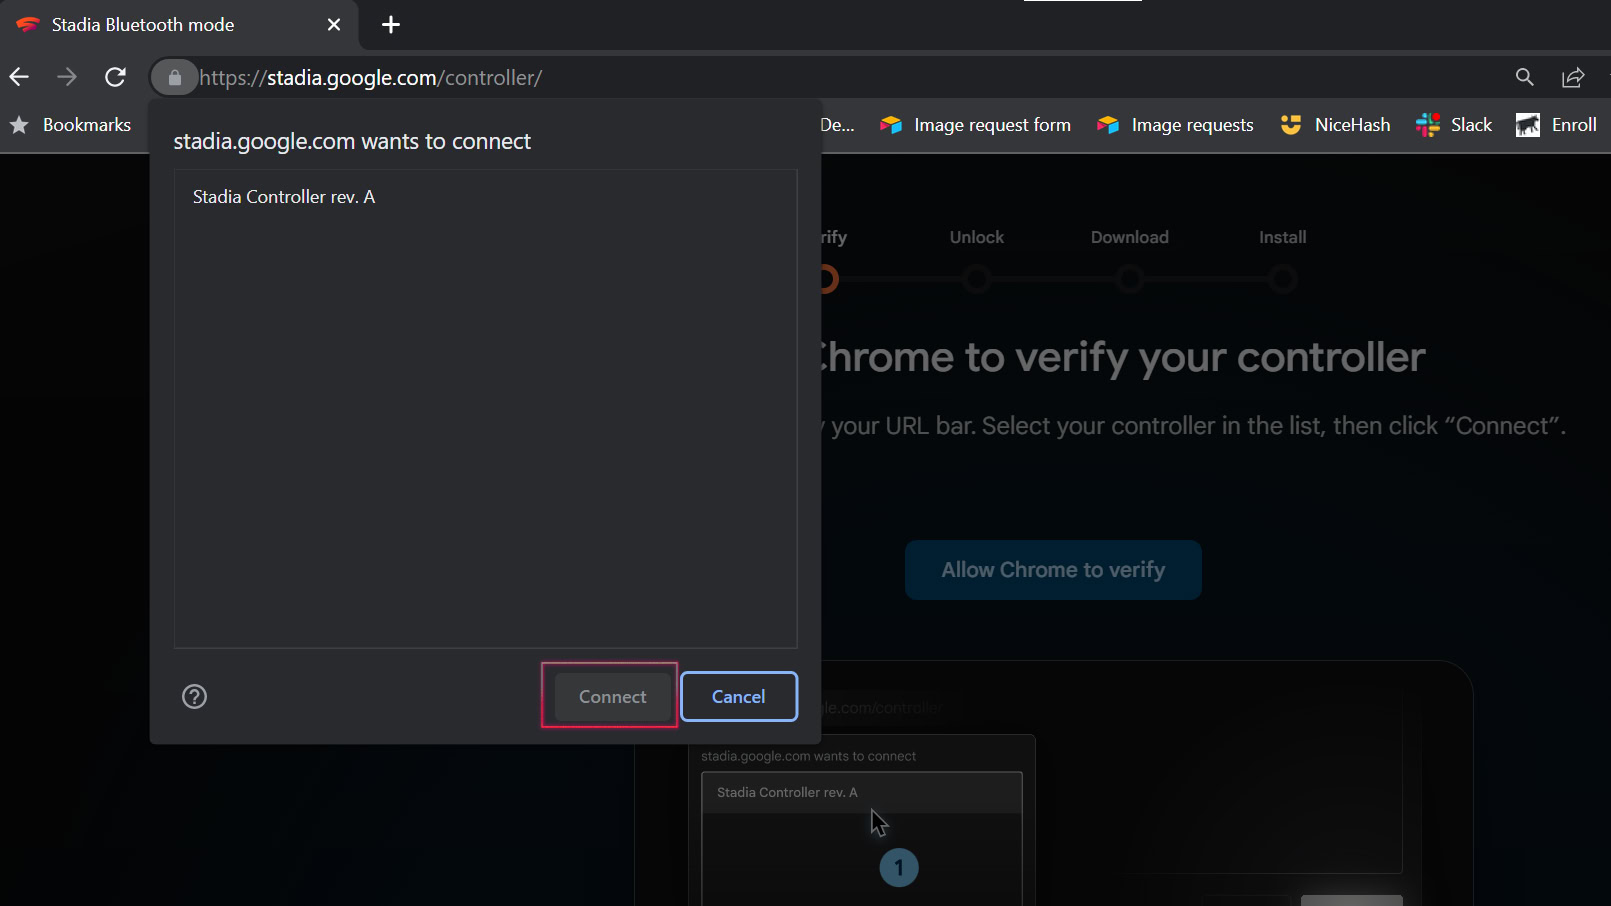The height and width of the screenshot is (906, 1611).
Task: Click the browser forward arrow
Action: (x=67, y=77)
